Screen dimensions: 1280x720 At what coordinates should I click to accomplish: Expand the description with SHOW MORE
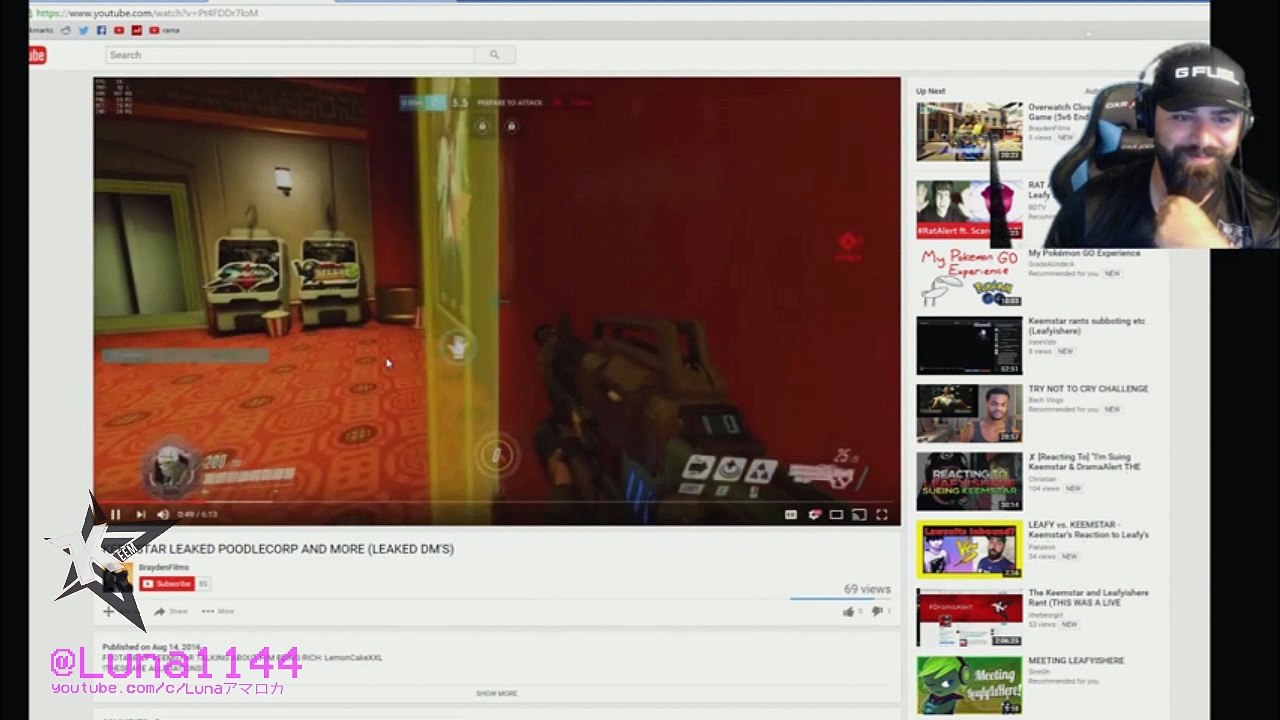[x=497, y=693]
